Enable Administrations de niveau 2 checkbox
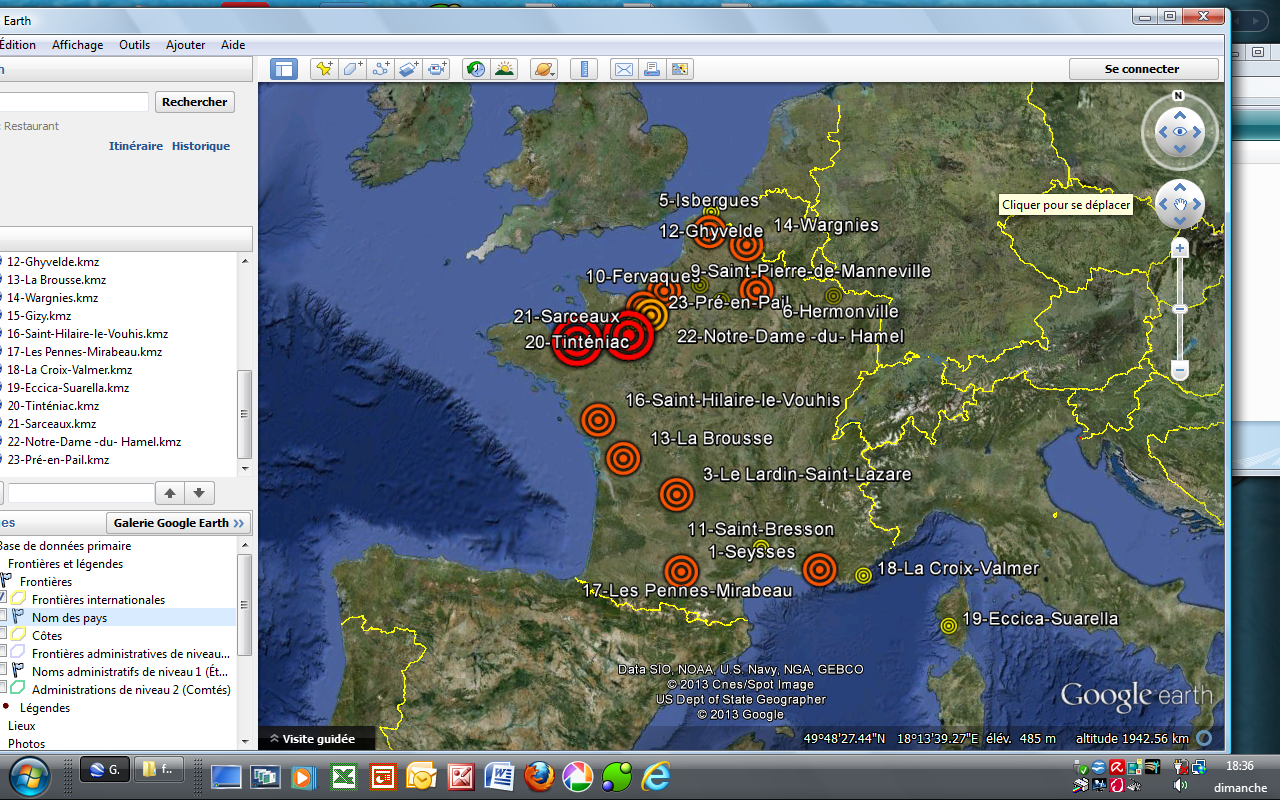Viewport: 1280px width, 800px height. pyautogui.click(x=2, y=689)
